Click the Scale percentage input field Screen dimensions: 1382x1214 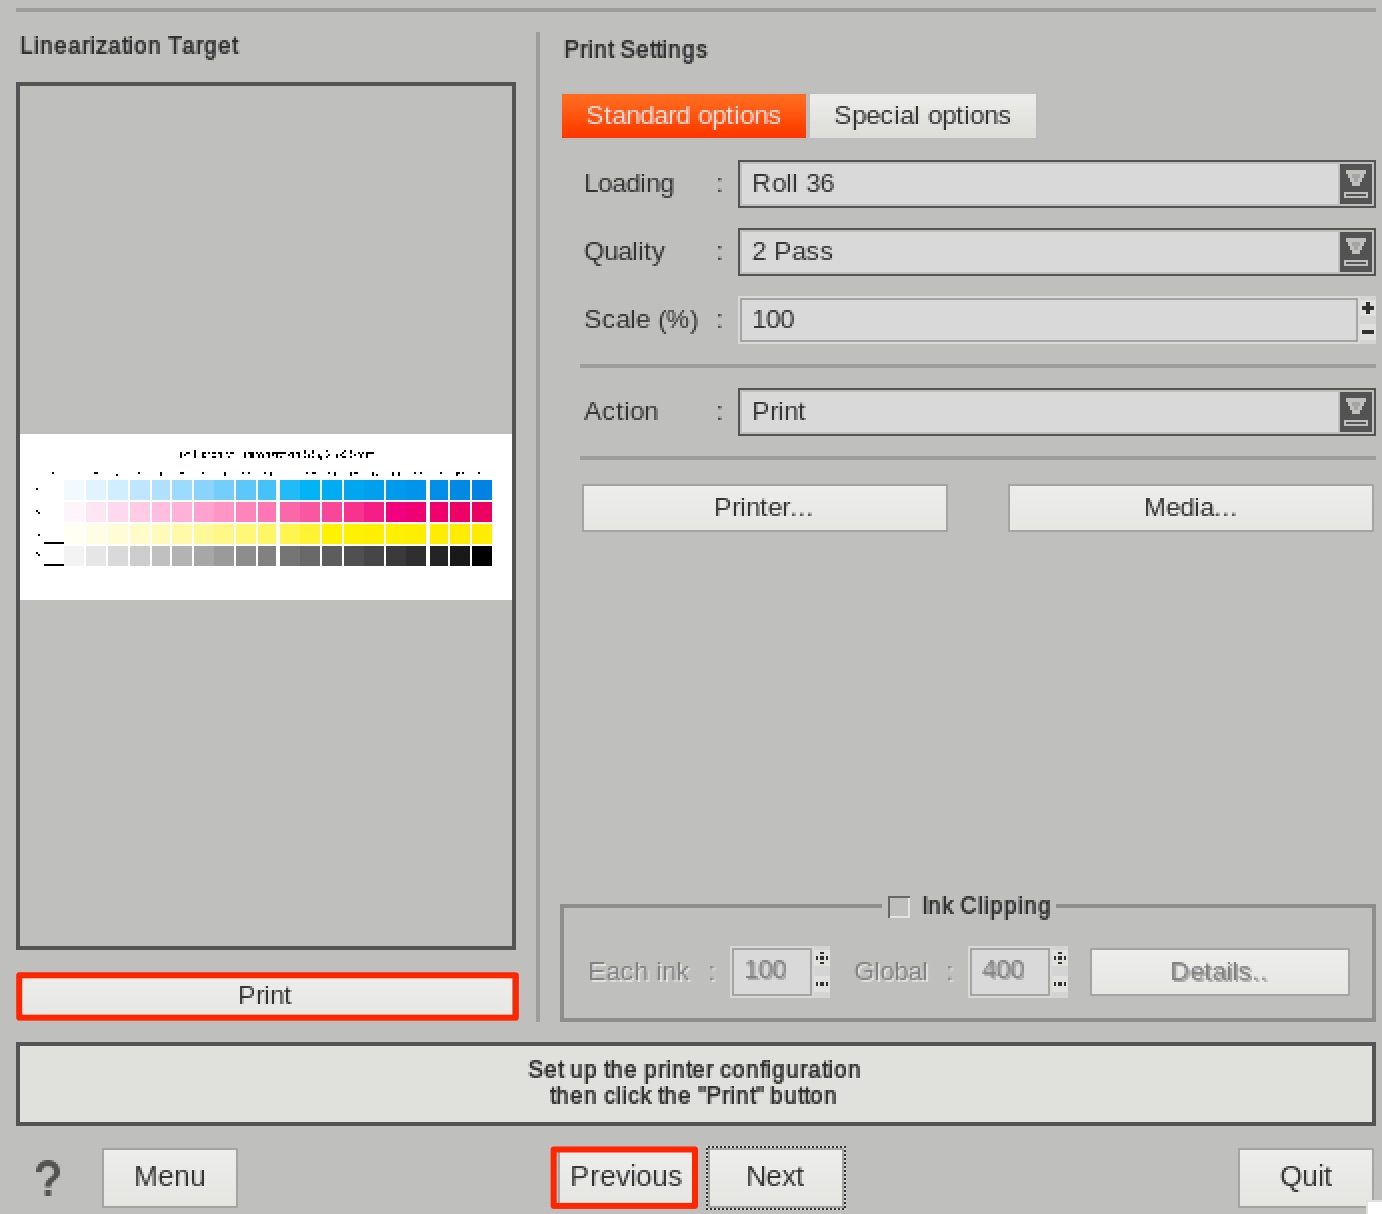pyautogui.click(x=1046, y=320)
